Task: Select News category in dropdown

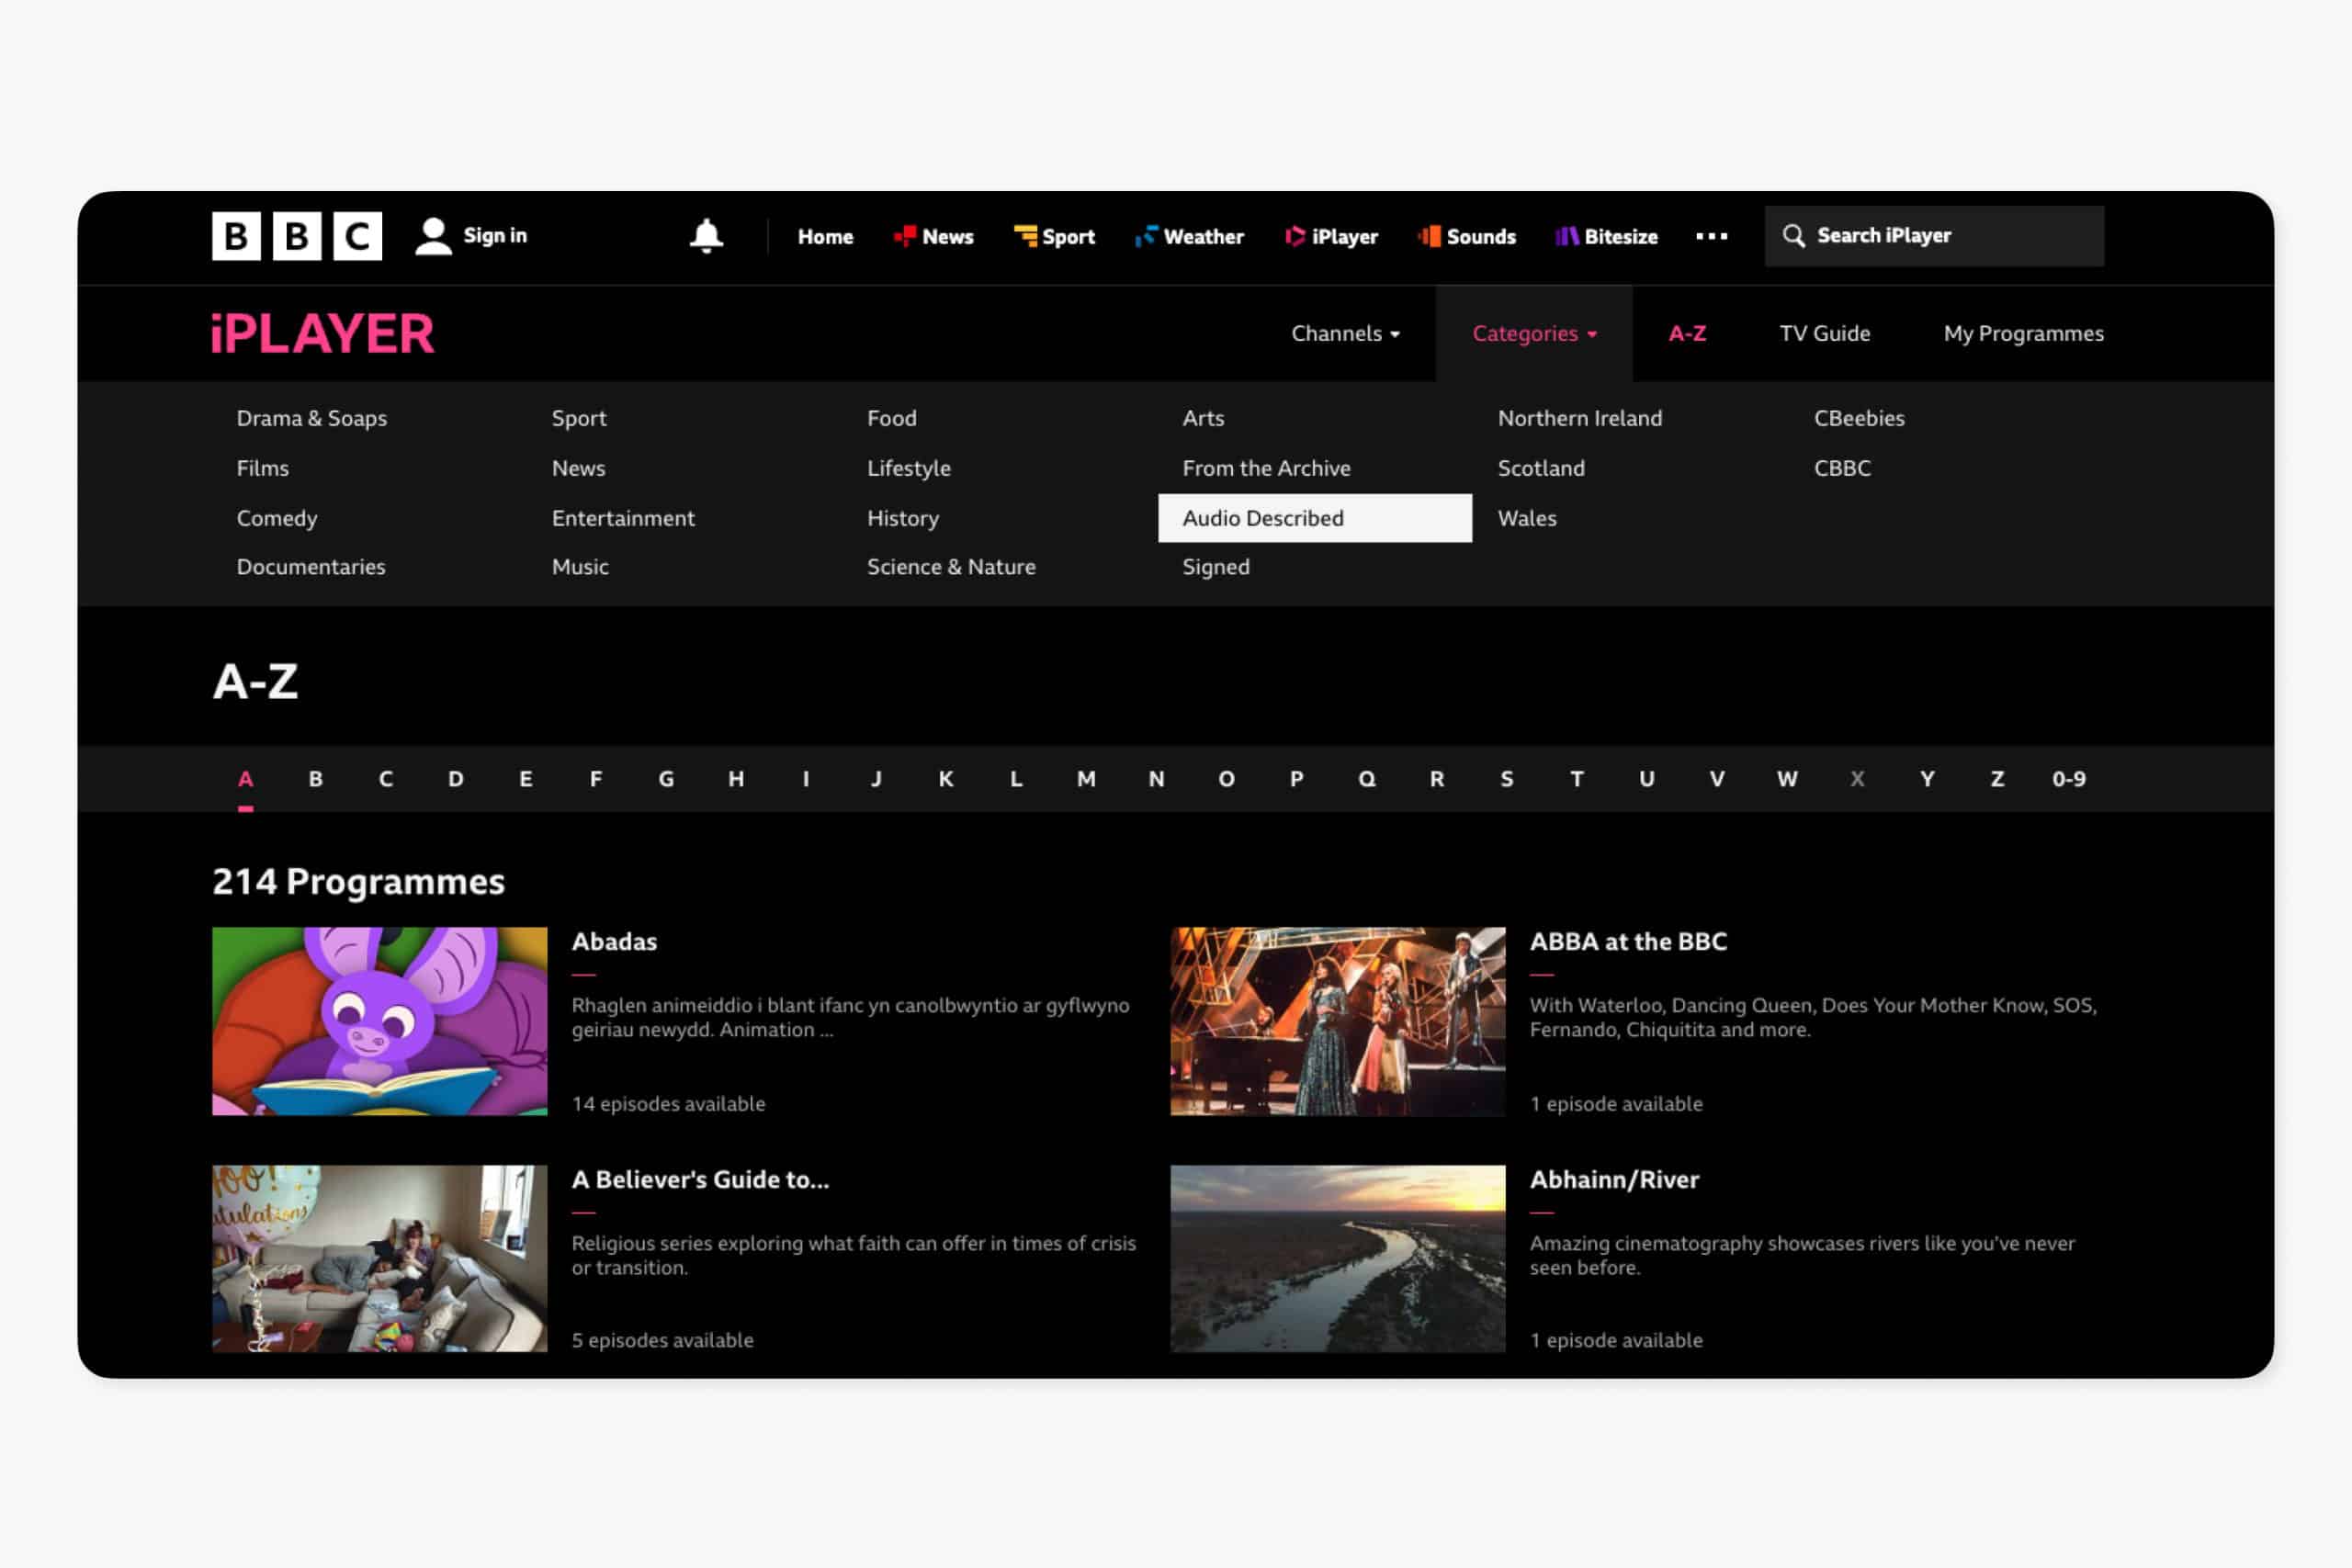Action: tap(578, 469)
